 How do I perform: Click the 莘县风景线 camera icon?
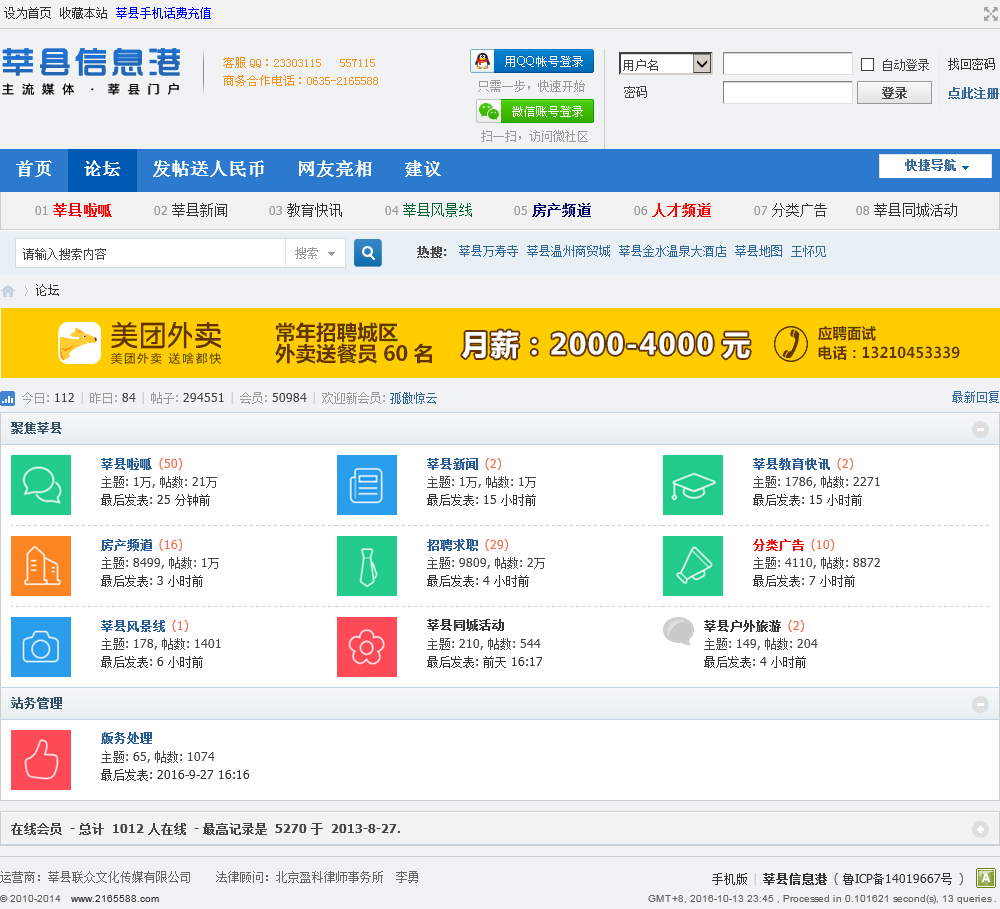click(41, 647)
